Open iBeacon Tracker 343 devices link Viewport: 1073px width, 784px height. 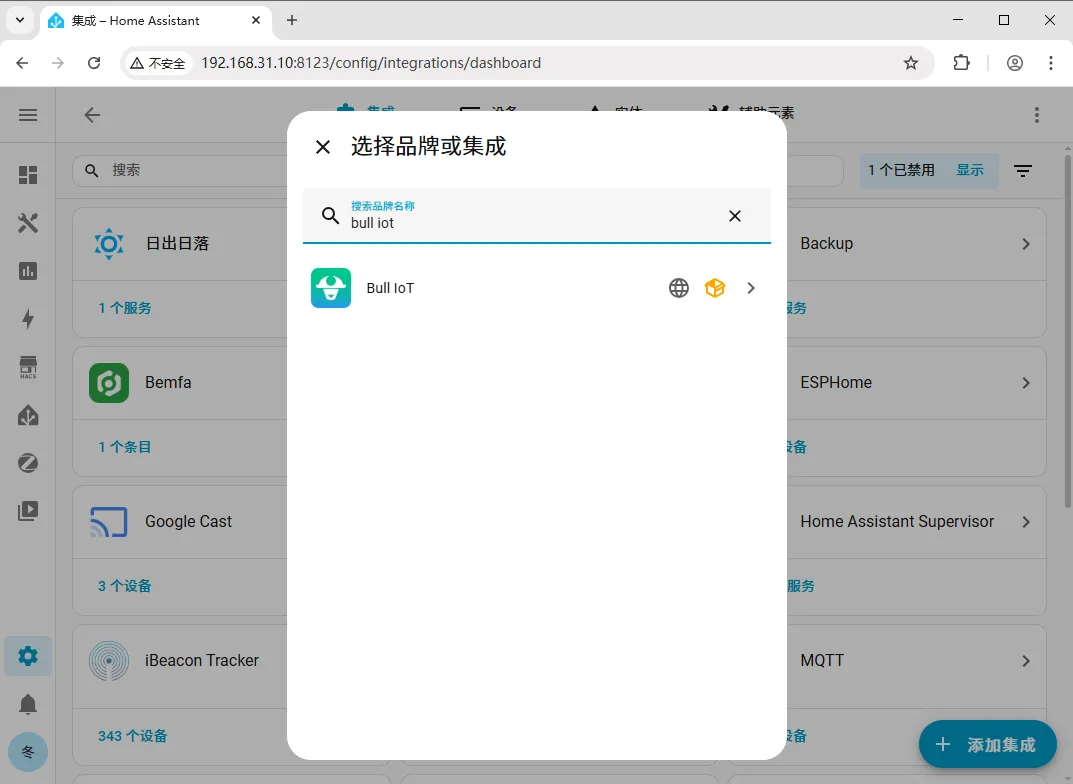pyautogui.click(x=133, y=736)
